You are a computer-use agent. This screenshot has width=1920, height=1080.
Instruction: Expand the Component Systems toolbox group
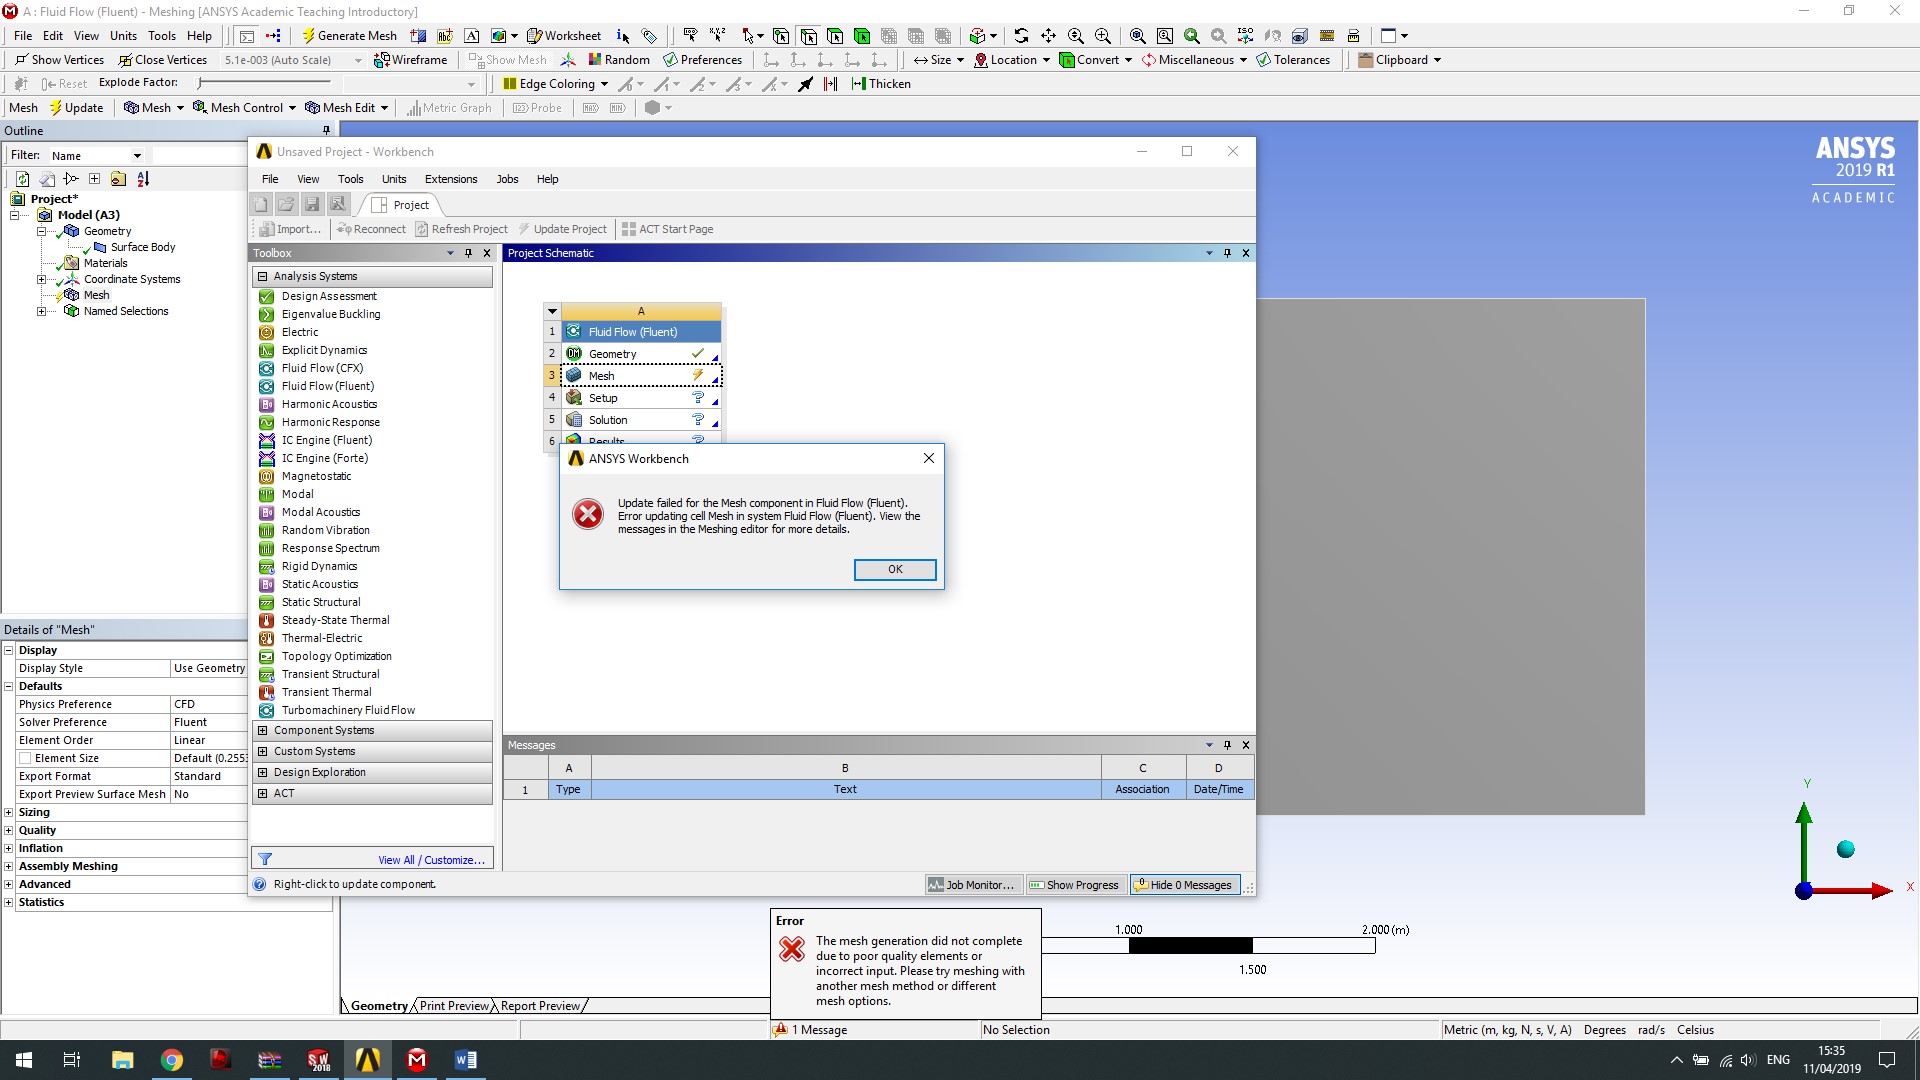click(263, 730)
